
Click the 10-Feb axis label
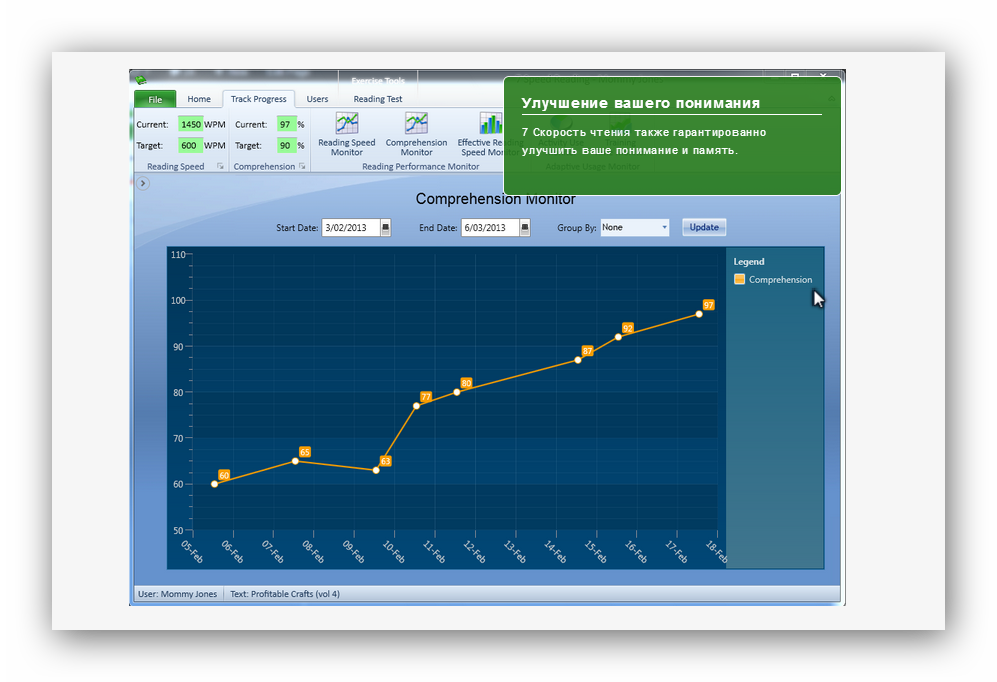(x=394, y=551)
